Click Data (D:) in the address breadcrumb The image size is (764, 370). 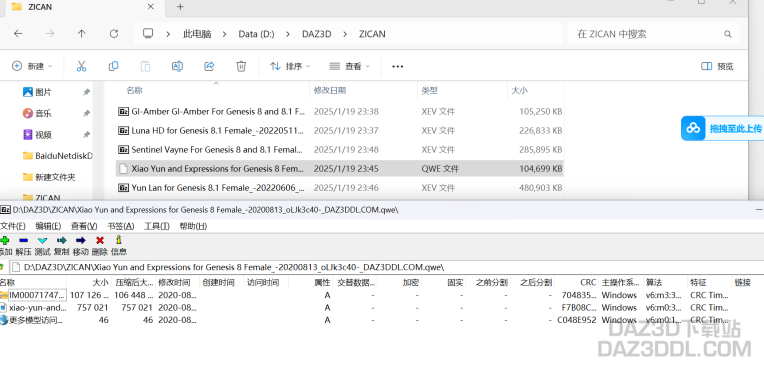256,34
